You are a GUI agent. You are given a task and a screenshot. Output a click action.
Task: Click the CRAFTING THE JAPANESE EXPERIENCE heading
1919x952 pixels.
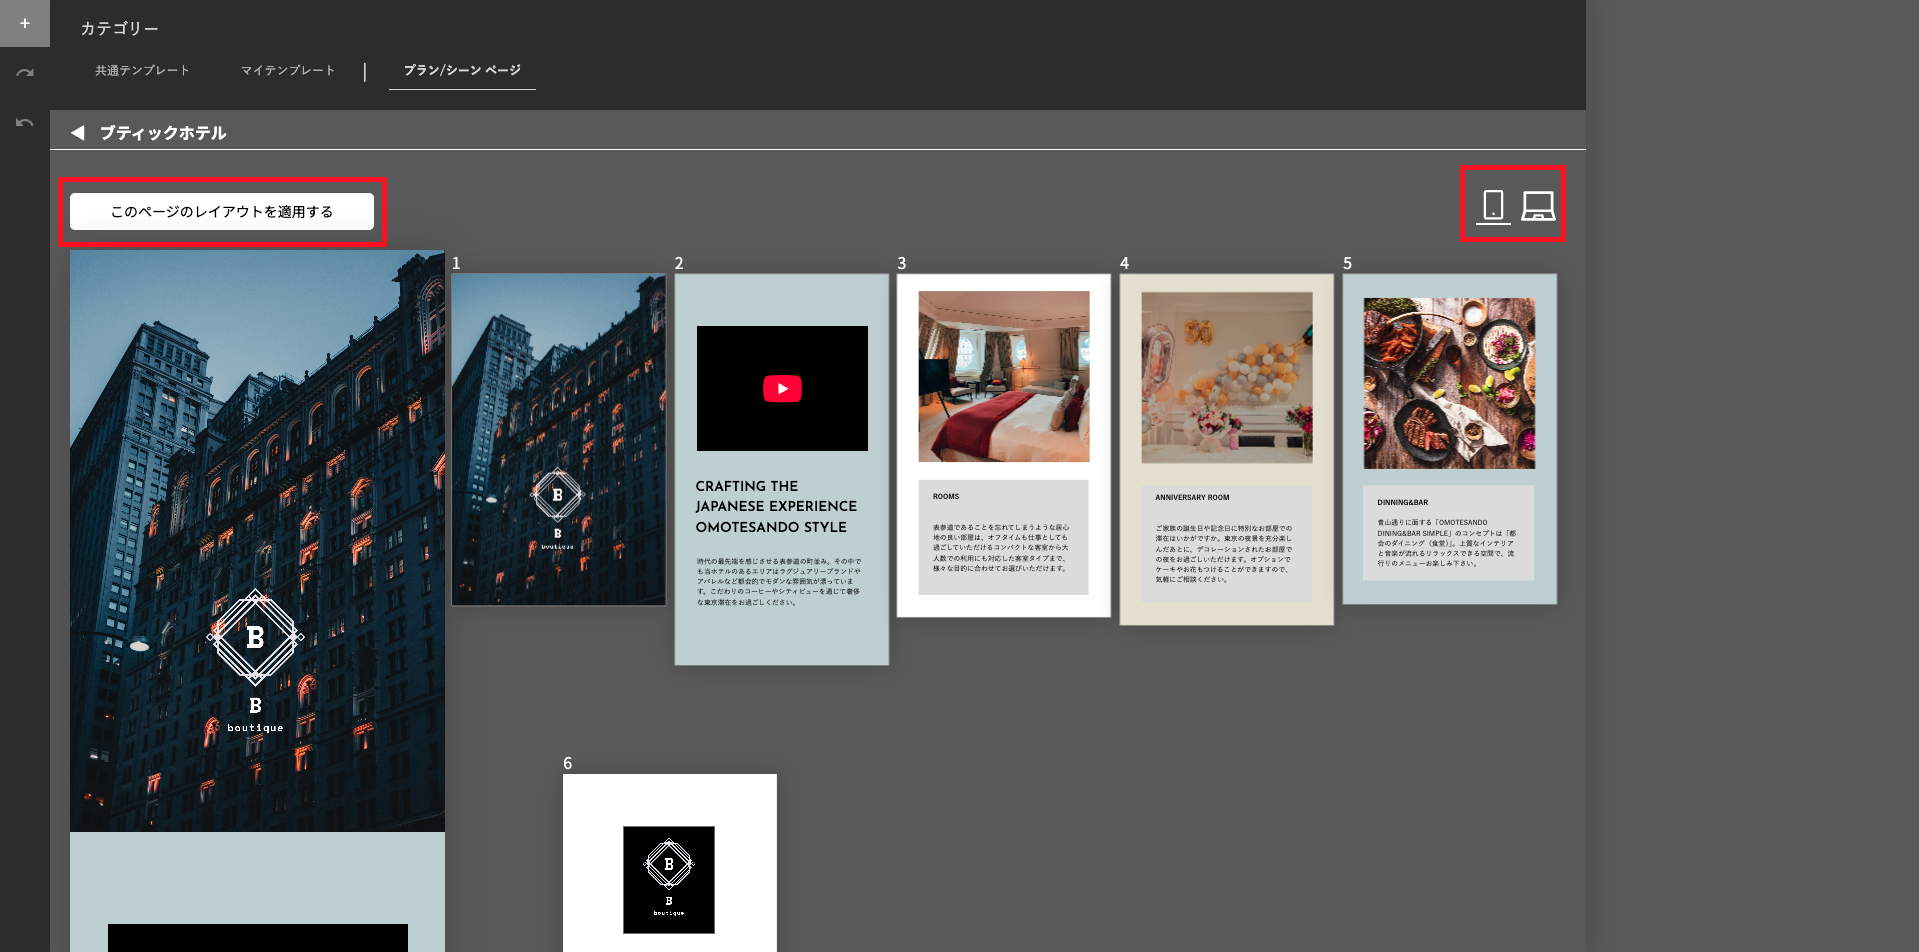776,506
